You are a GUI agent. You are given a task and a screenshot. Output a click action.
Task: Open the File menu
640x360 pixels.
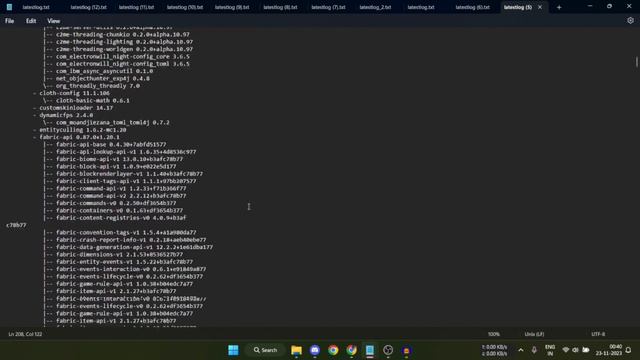(9, 21)
